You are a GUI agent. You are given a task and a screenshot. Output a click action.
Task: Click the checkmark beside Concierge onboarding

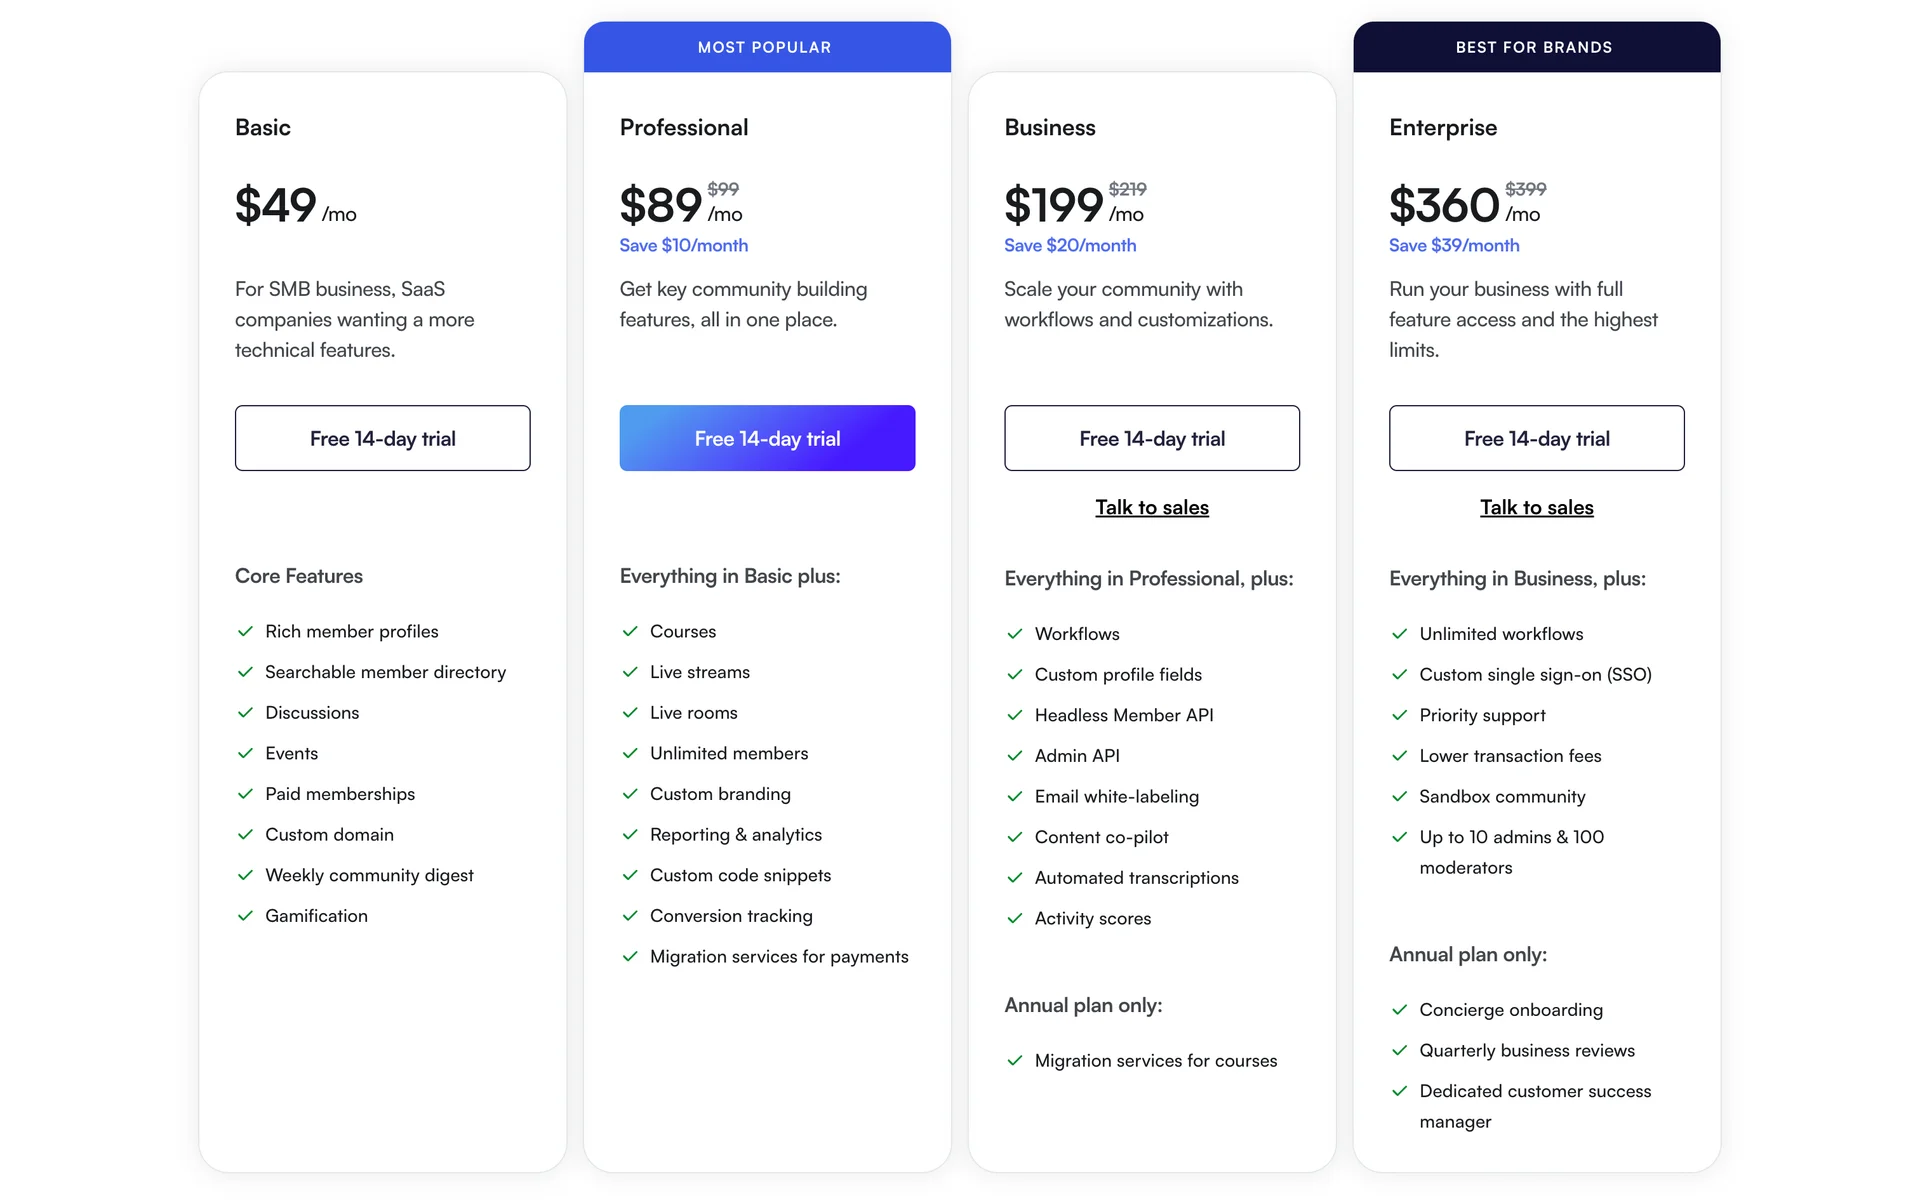tap(1400, 1010)
